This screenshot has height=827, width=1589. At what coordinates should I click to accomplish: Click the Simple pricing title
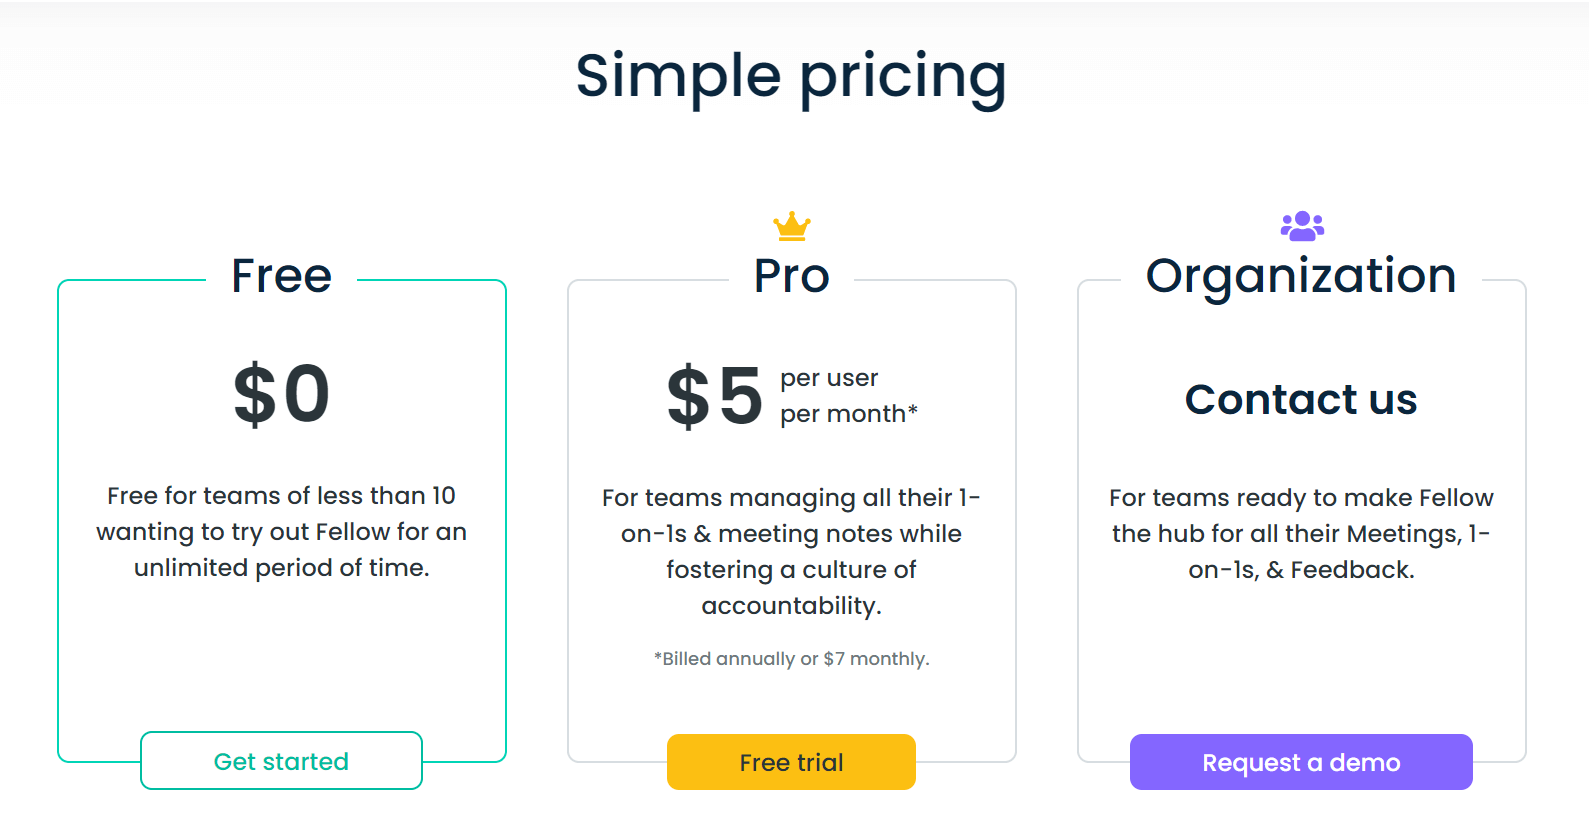pos(791,76)
